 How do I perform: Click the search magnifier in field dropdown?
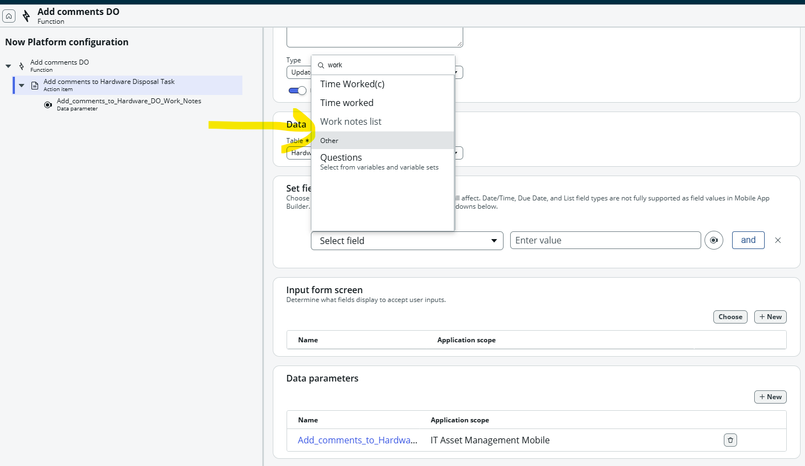tap(321, 65)
